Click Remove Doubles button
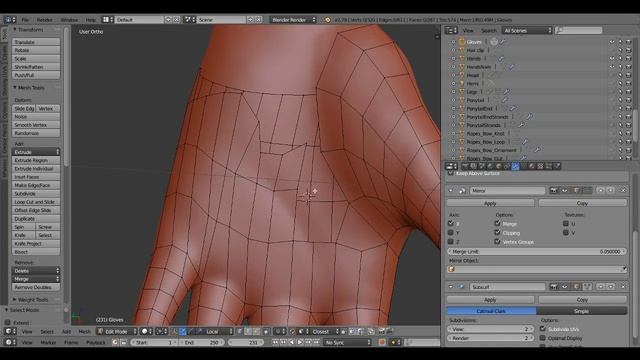 (36, 287)
